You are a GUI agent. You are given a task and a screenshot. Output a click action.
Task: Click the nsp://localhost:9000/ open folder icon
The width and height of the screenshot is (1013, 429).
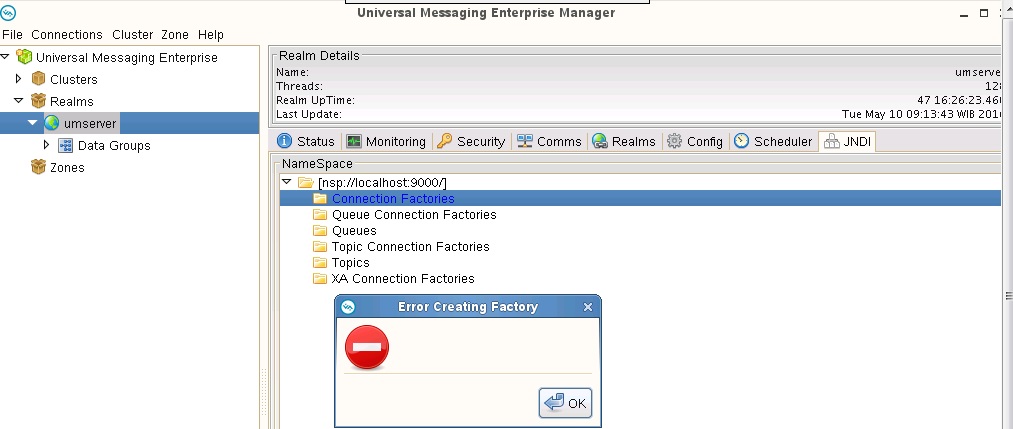pos(306,183)
